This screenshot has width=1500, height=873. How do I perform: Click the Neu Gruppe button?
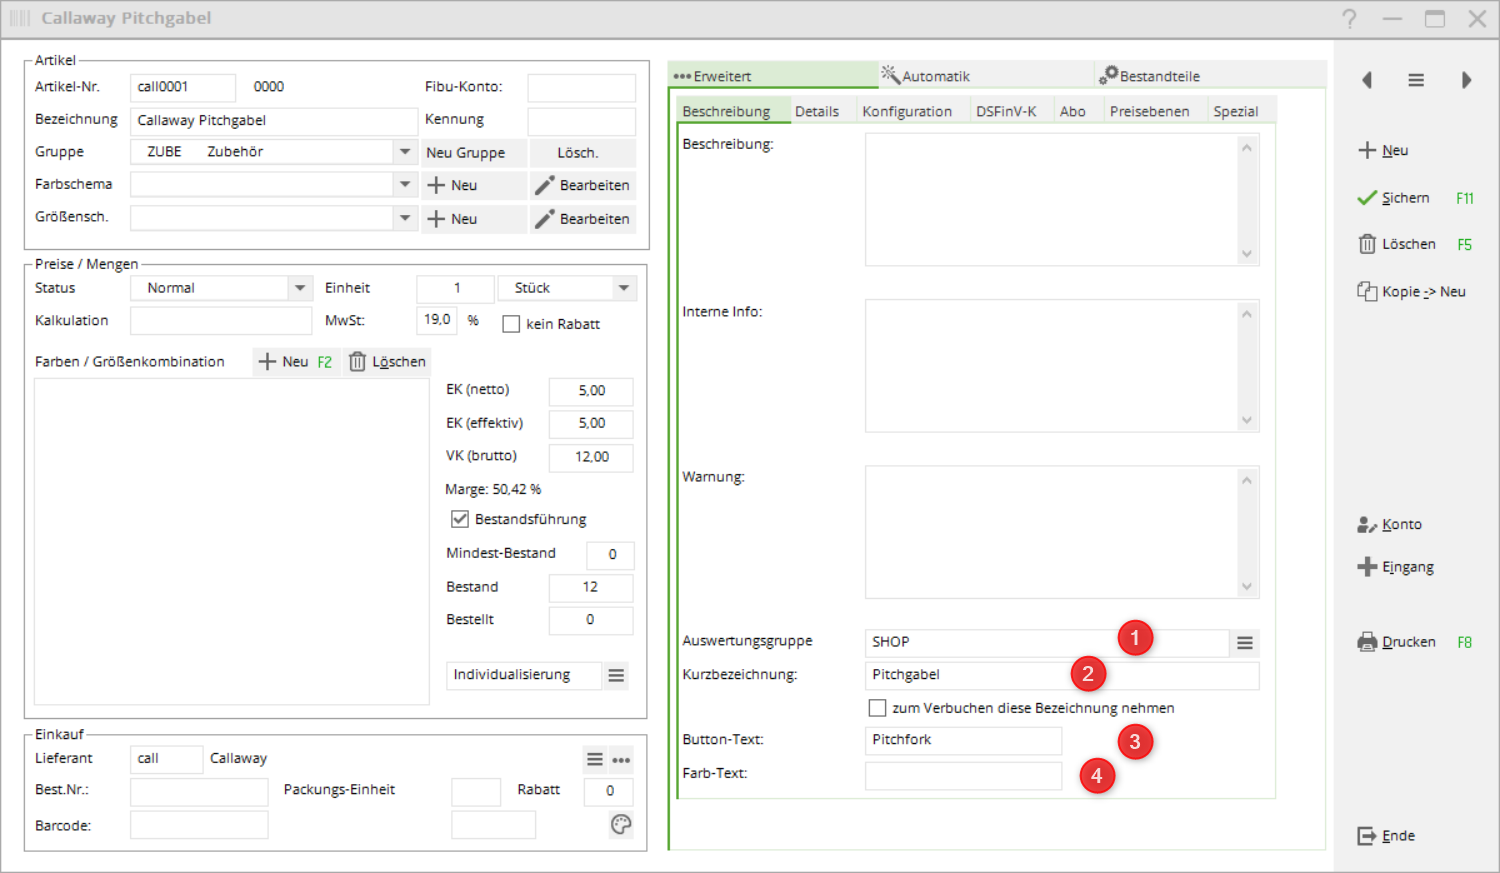tap(466, 153)
